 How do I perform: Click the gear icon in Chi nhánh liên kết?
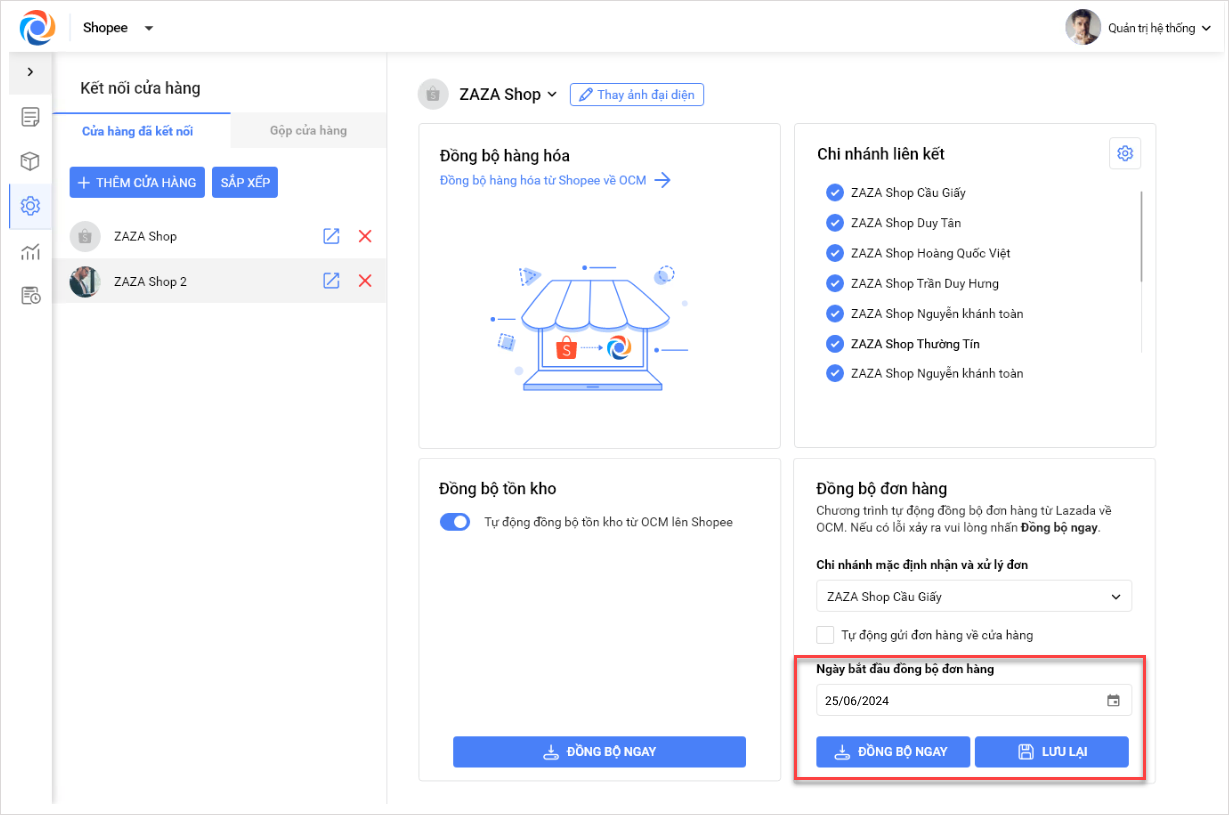tap(1125, 154)
